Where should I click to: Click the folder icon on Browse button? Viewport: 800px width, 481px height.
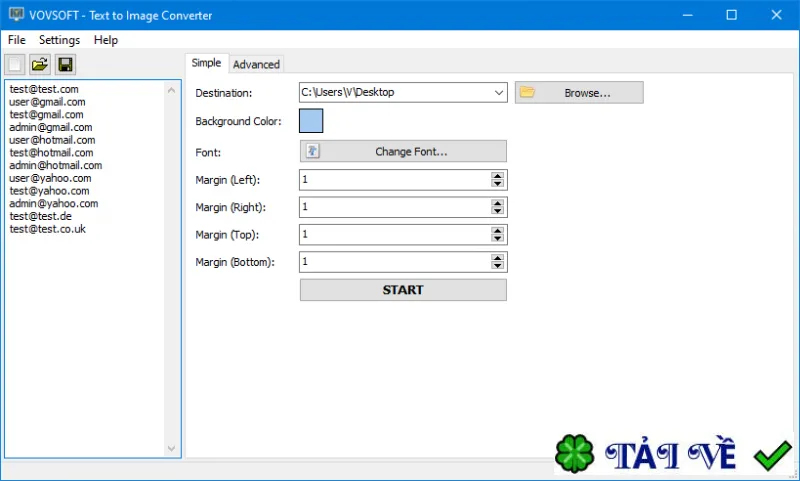click(x=527, y=92)
